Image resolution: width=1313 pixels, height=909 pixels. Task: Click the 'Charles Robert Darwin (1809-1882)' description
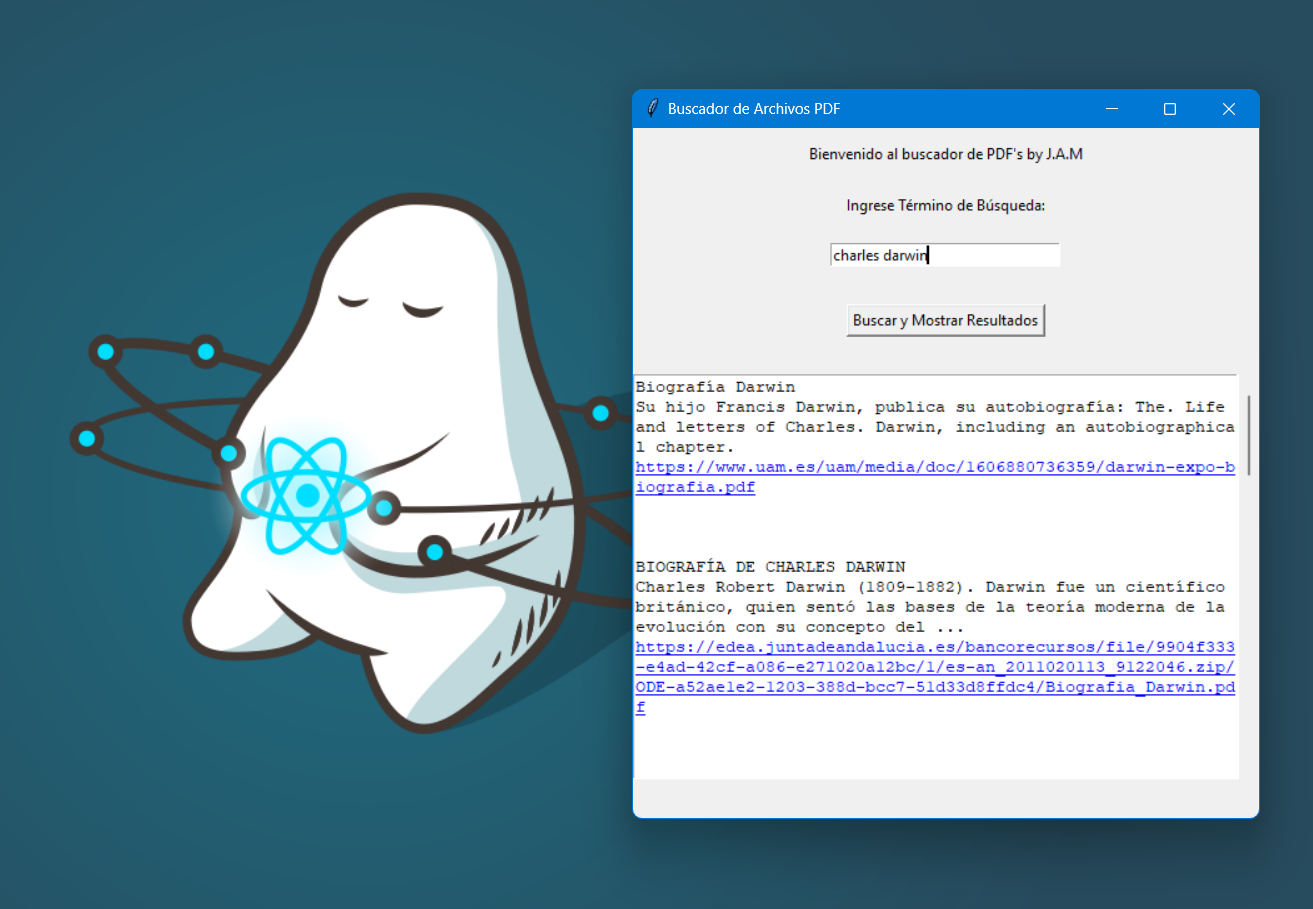[930, 607]
